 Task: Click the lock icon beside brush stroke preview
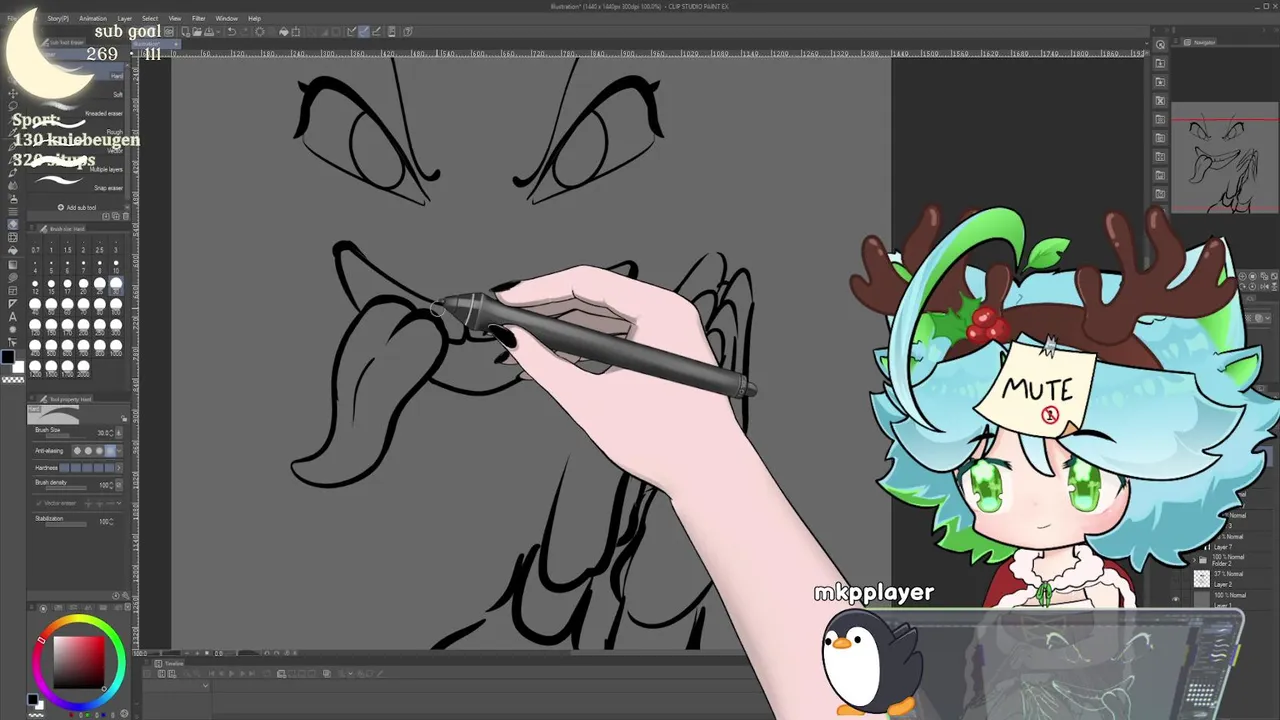[x=123, y=418]
